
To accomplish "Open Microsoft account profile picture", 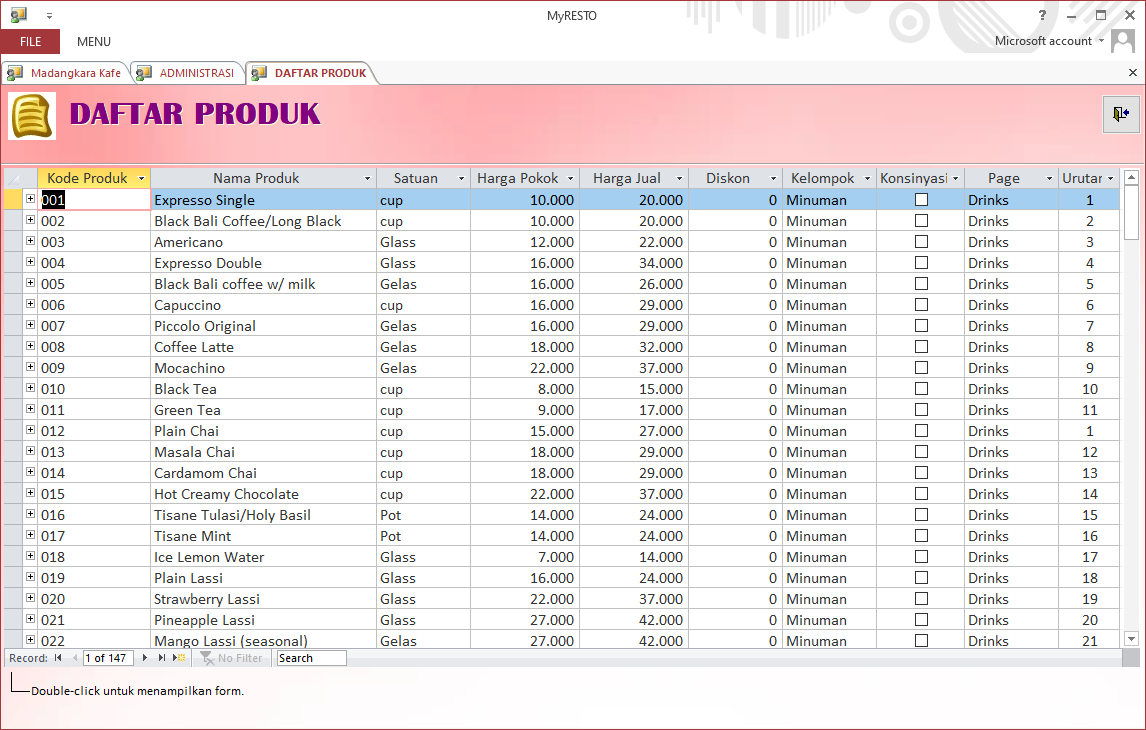I will tap(1123, 41).
